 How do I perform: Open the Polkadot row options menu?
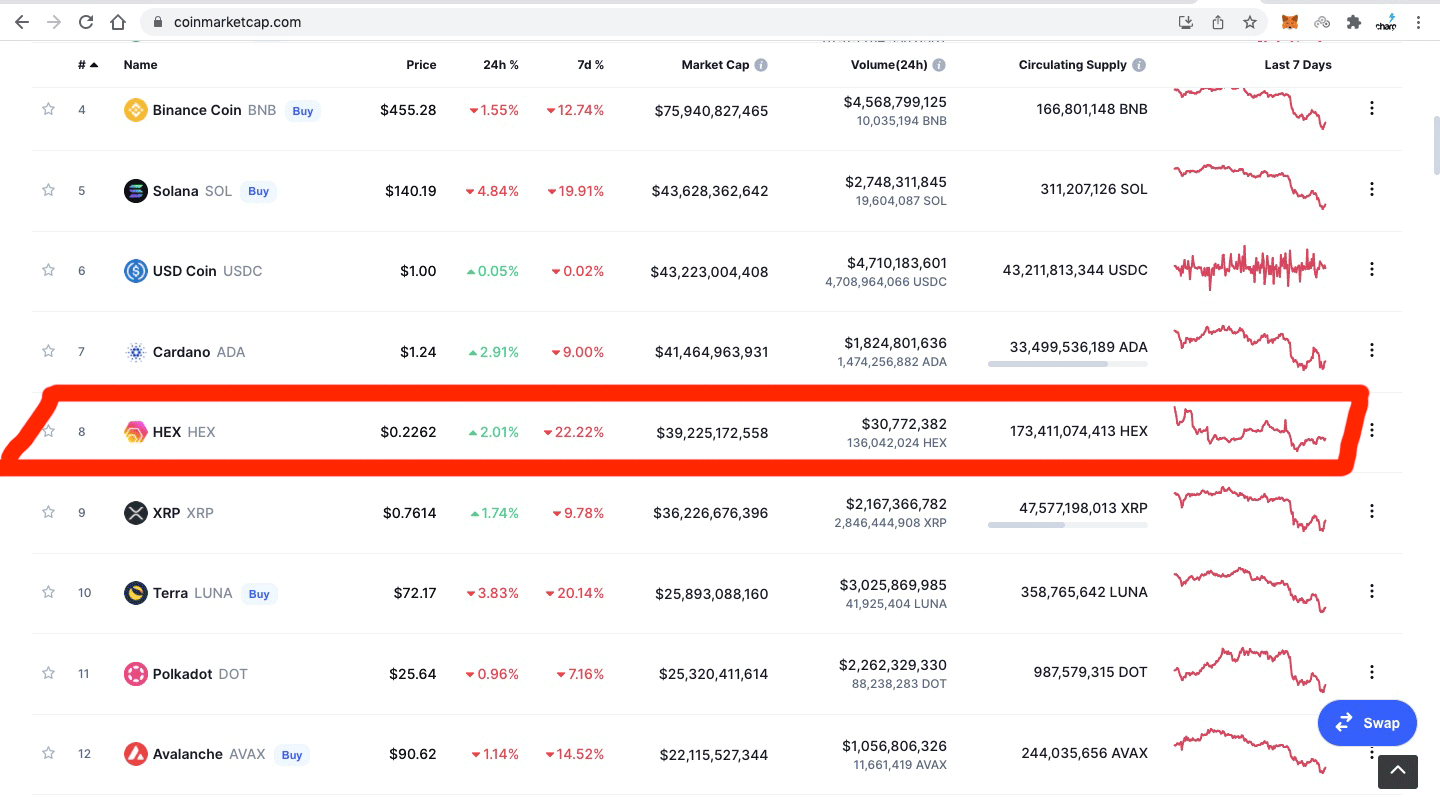tap(1372, 672)
